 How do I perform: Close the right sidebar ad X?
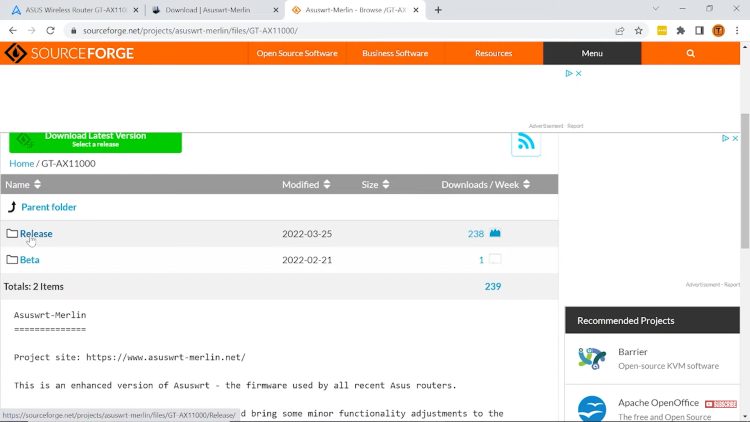click(735, 138)
